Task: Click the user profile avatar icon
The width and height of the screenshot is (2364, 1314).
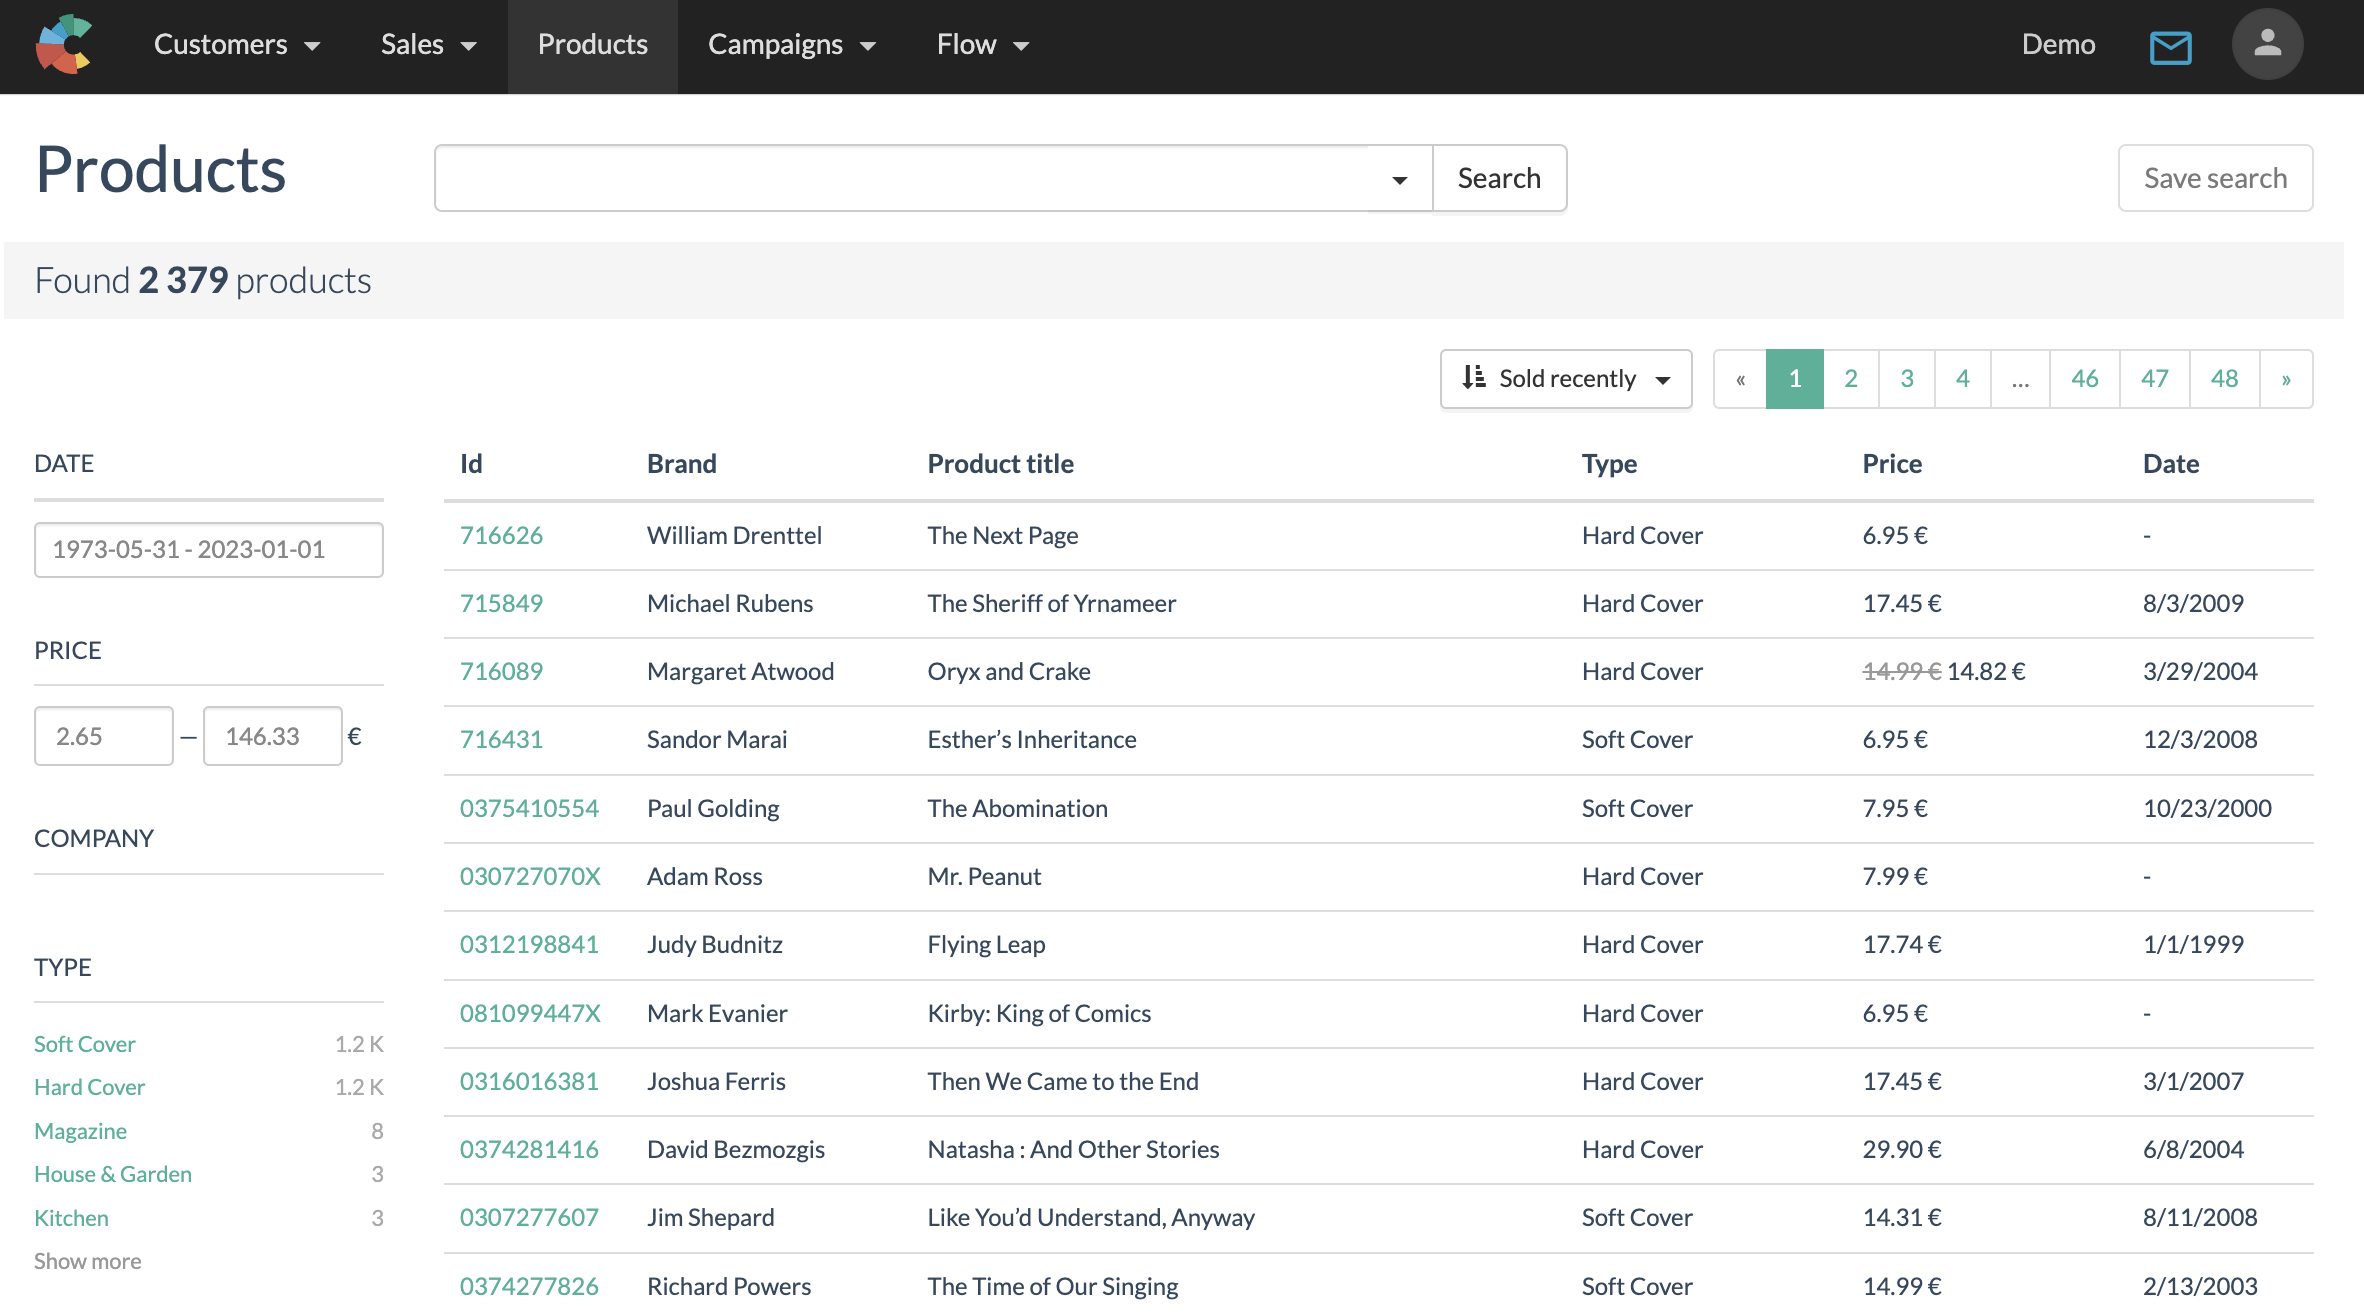Action: click(x=2267, y=44)
